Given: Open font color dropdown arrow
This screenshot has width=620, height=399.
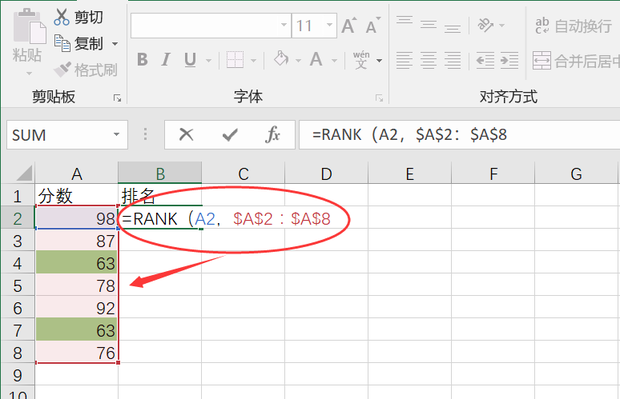Looking at the screenshot, I should [334, 61].
